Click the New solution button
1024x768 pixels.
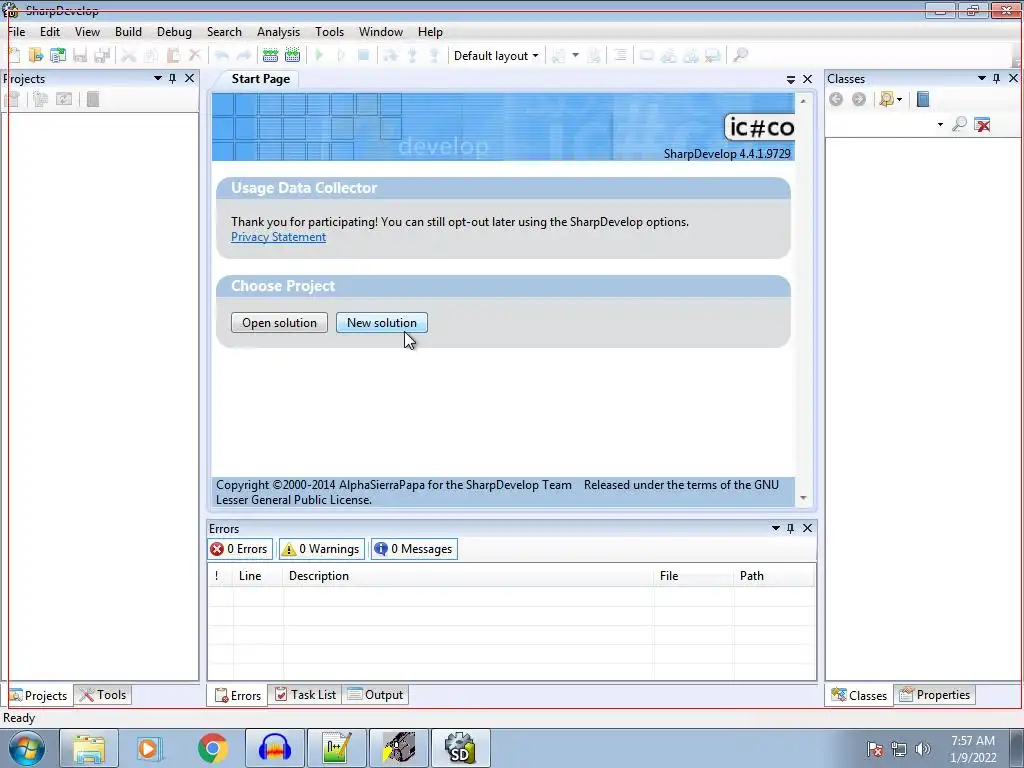pos(381,323)
